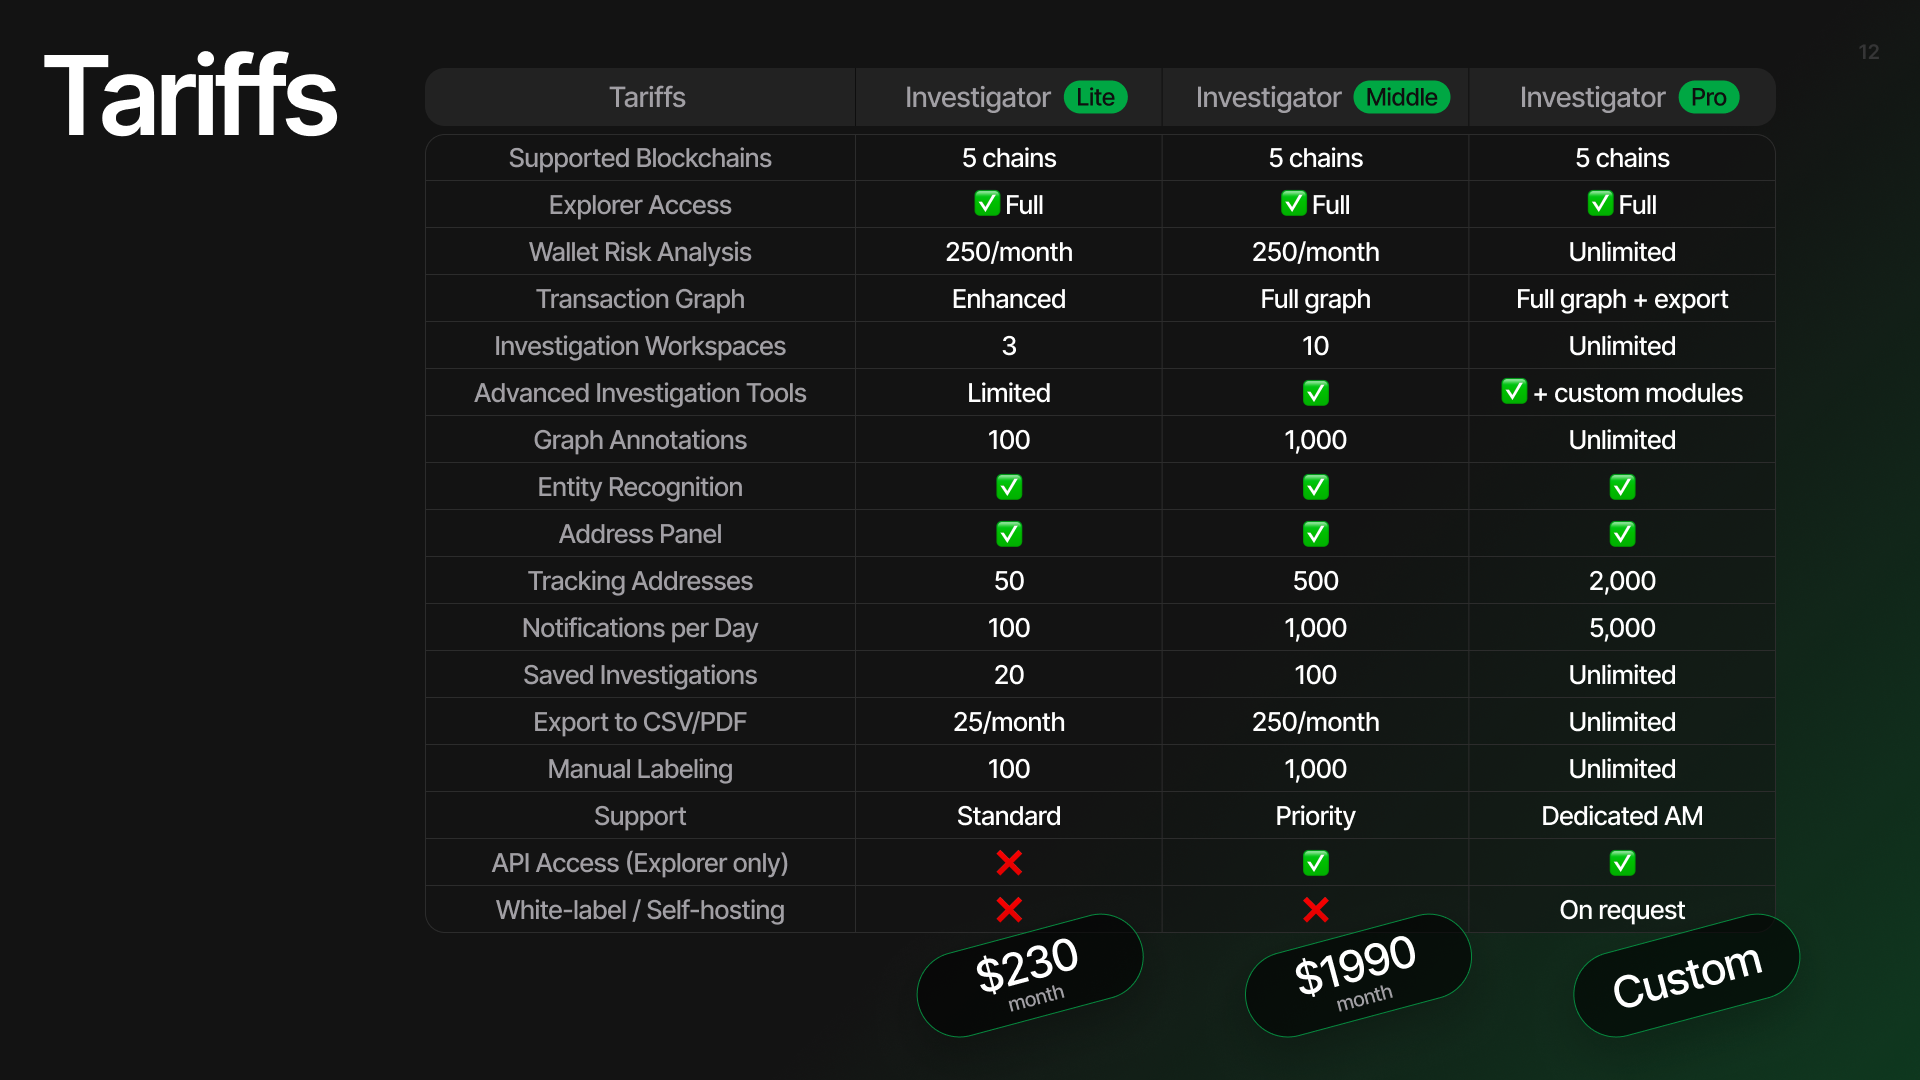Click the slide number 12
Screen dimensions: 1920x1080
(1868, 52)
